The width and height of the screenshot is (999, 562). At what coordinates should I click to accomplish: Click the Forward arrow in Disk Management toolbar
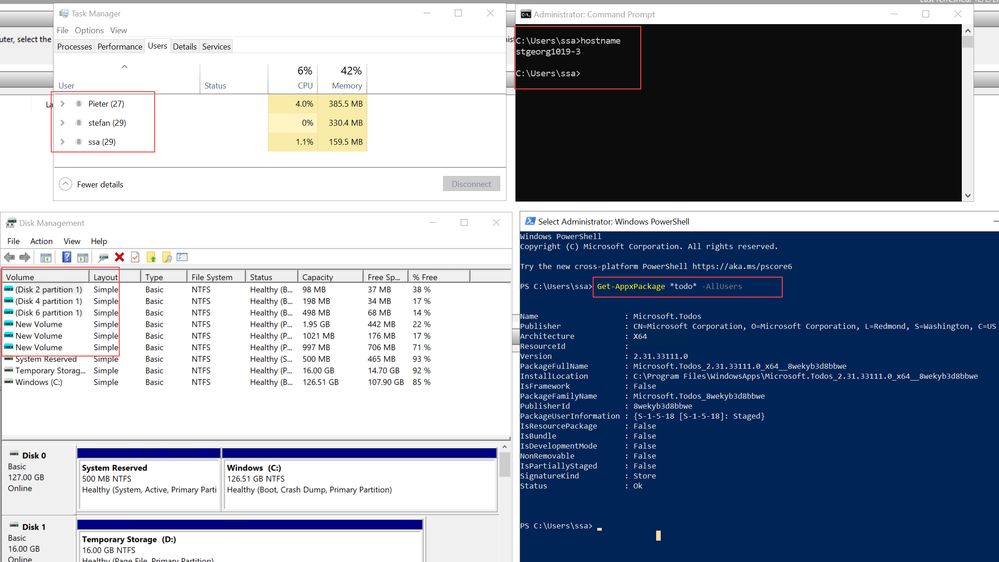(x=25, y=257)
